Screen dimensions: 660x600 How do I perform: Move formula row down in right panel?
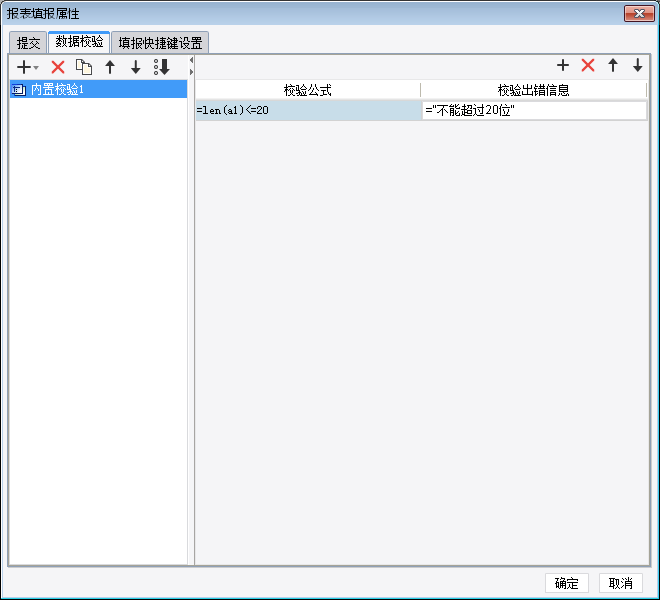coord(638,65)
